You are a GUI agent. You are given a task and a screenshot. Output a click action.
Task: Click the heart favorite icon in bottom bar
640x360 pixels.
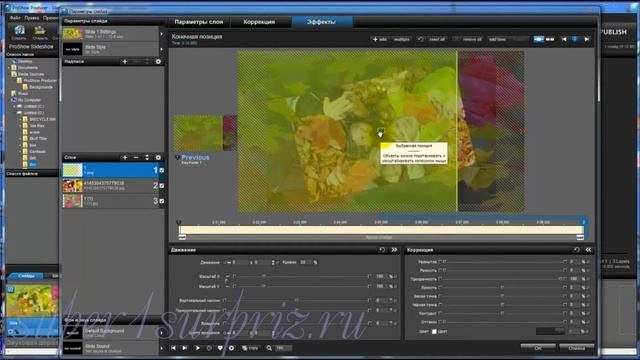[220, 348]
